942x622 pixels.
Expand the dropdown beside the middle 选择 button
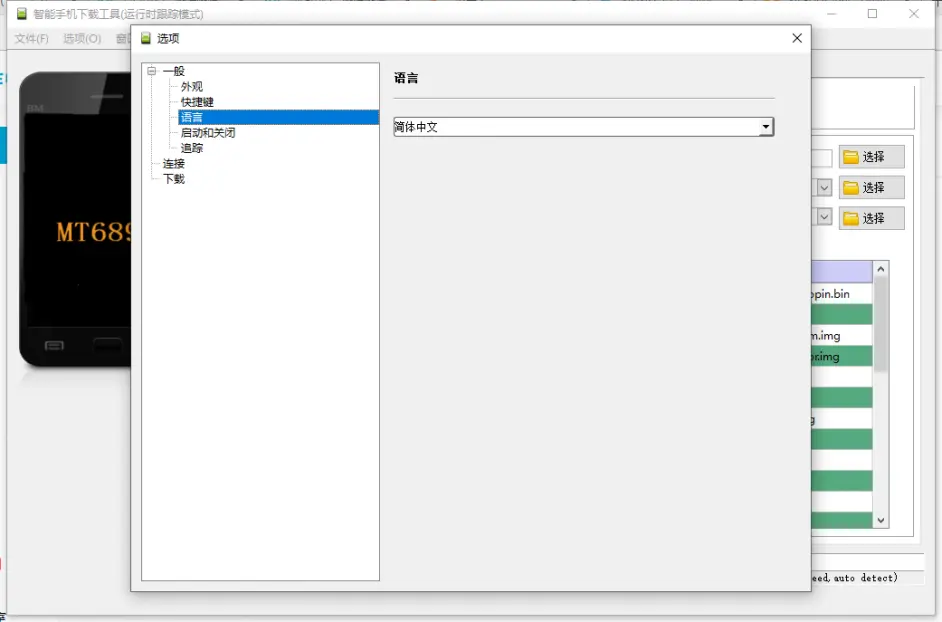824,188
